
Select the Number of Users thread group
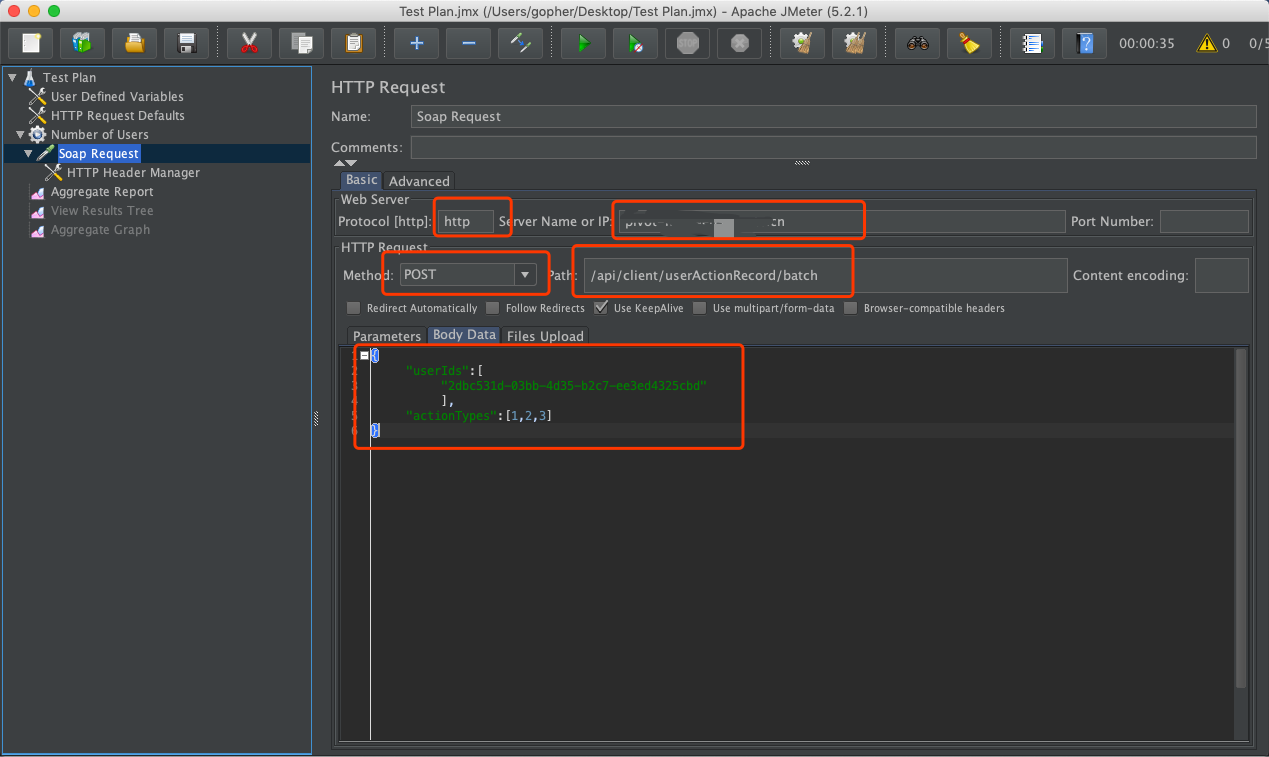pos(100,134)
